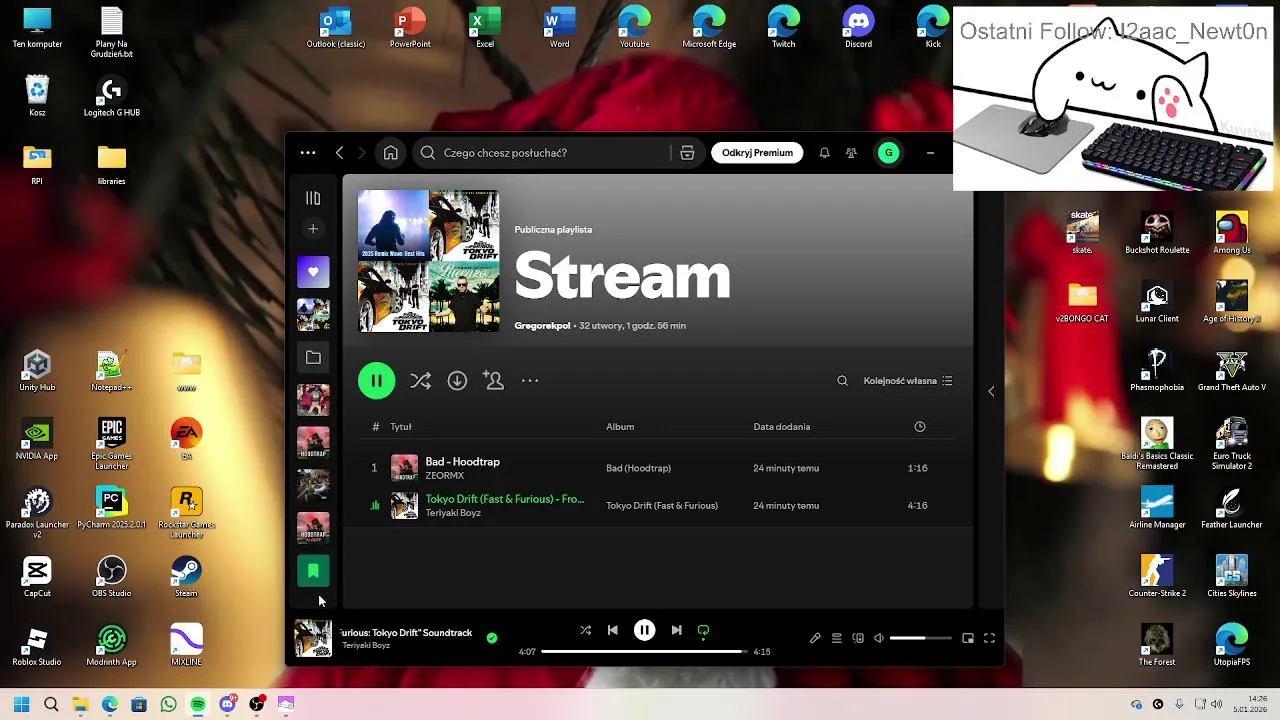Toggle shuffle in the player bar
The height and width of the screenshot is (720, 1280).
pos(586,630)
